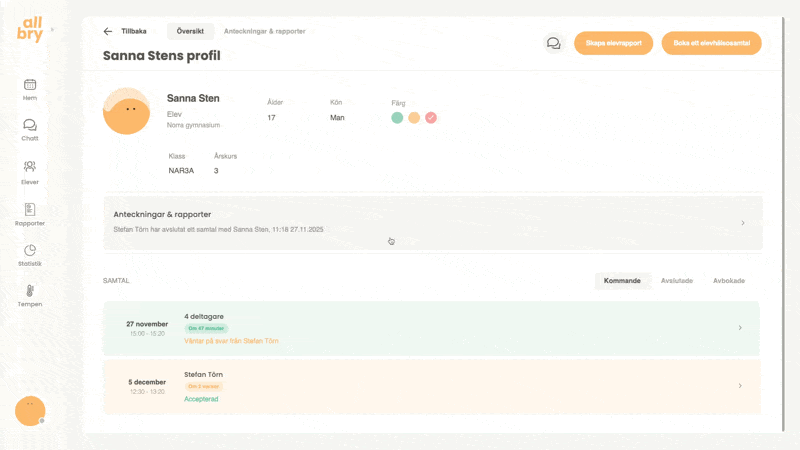Open Tempen thermometer icon
The height and width of the screenshot is (450, 800).
tap(30, 293)
